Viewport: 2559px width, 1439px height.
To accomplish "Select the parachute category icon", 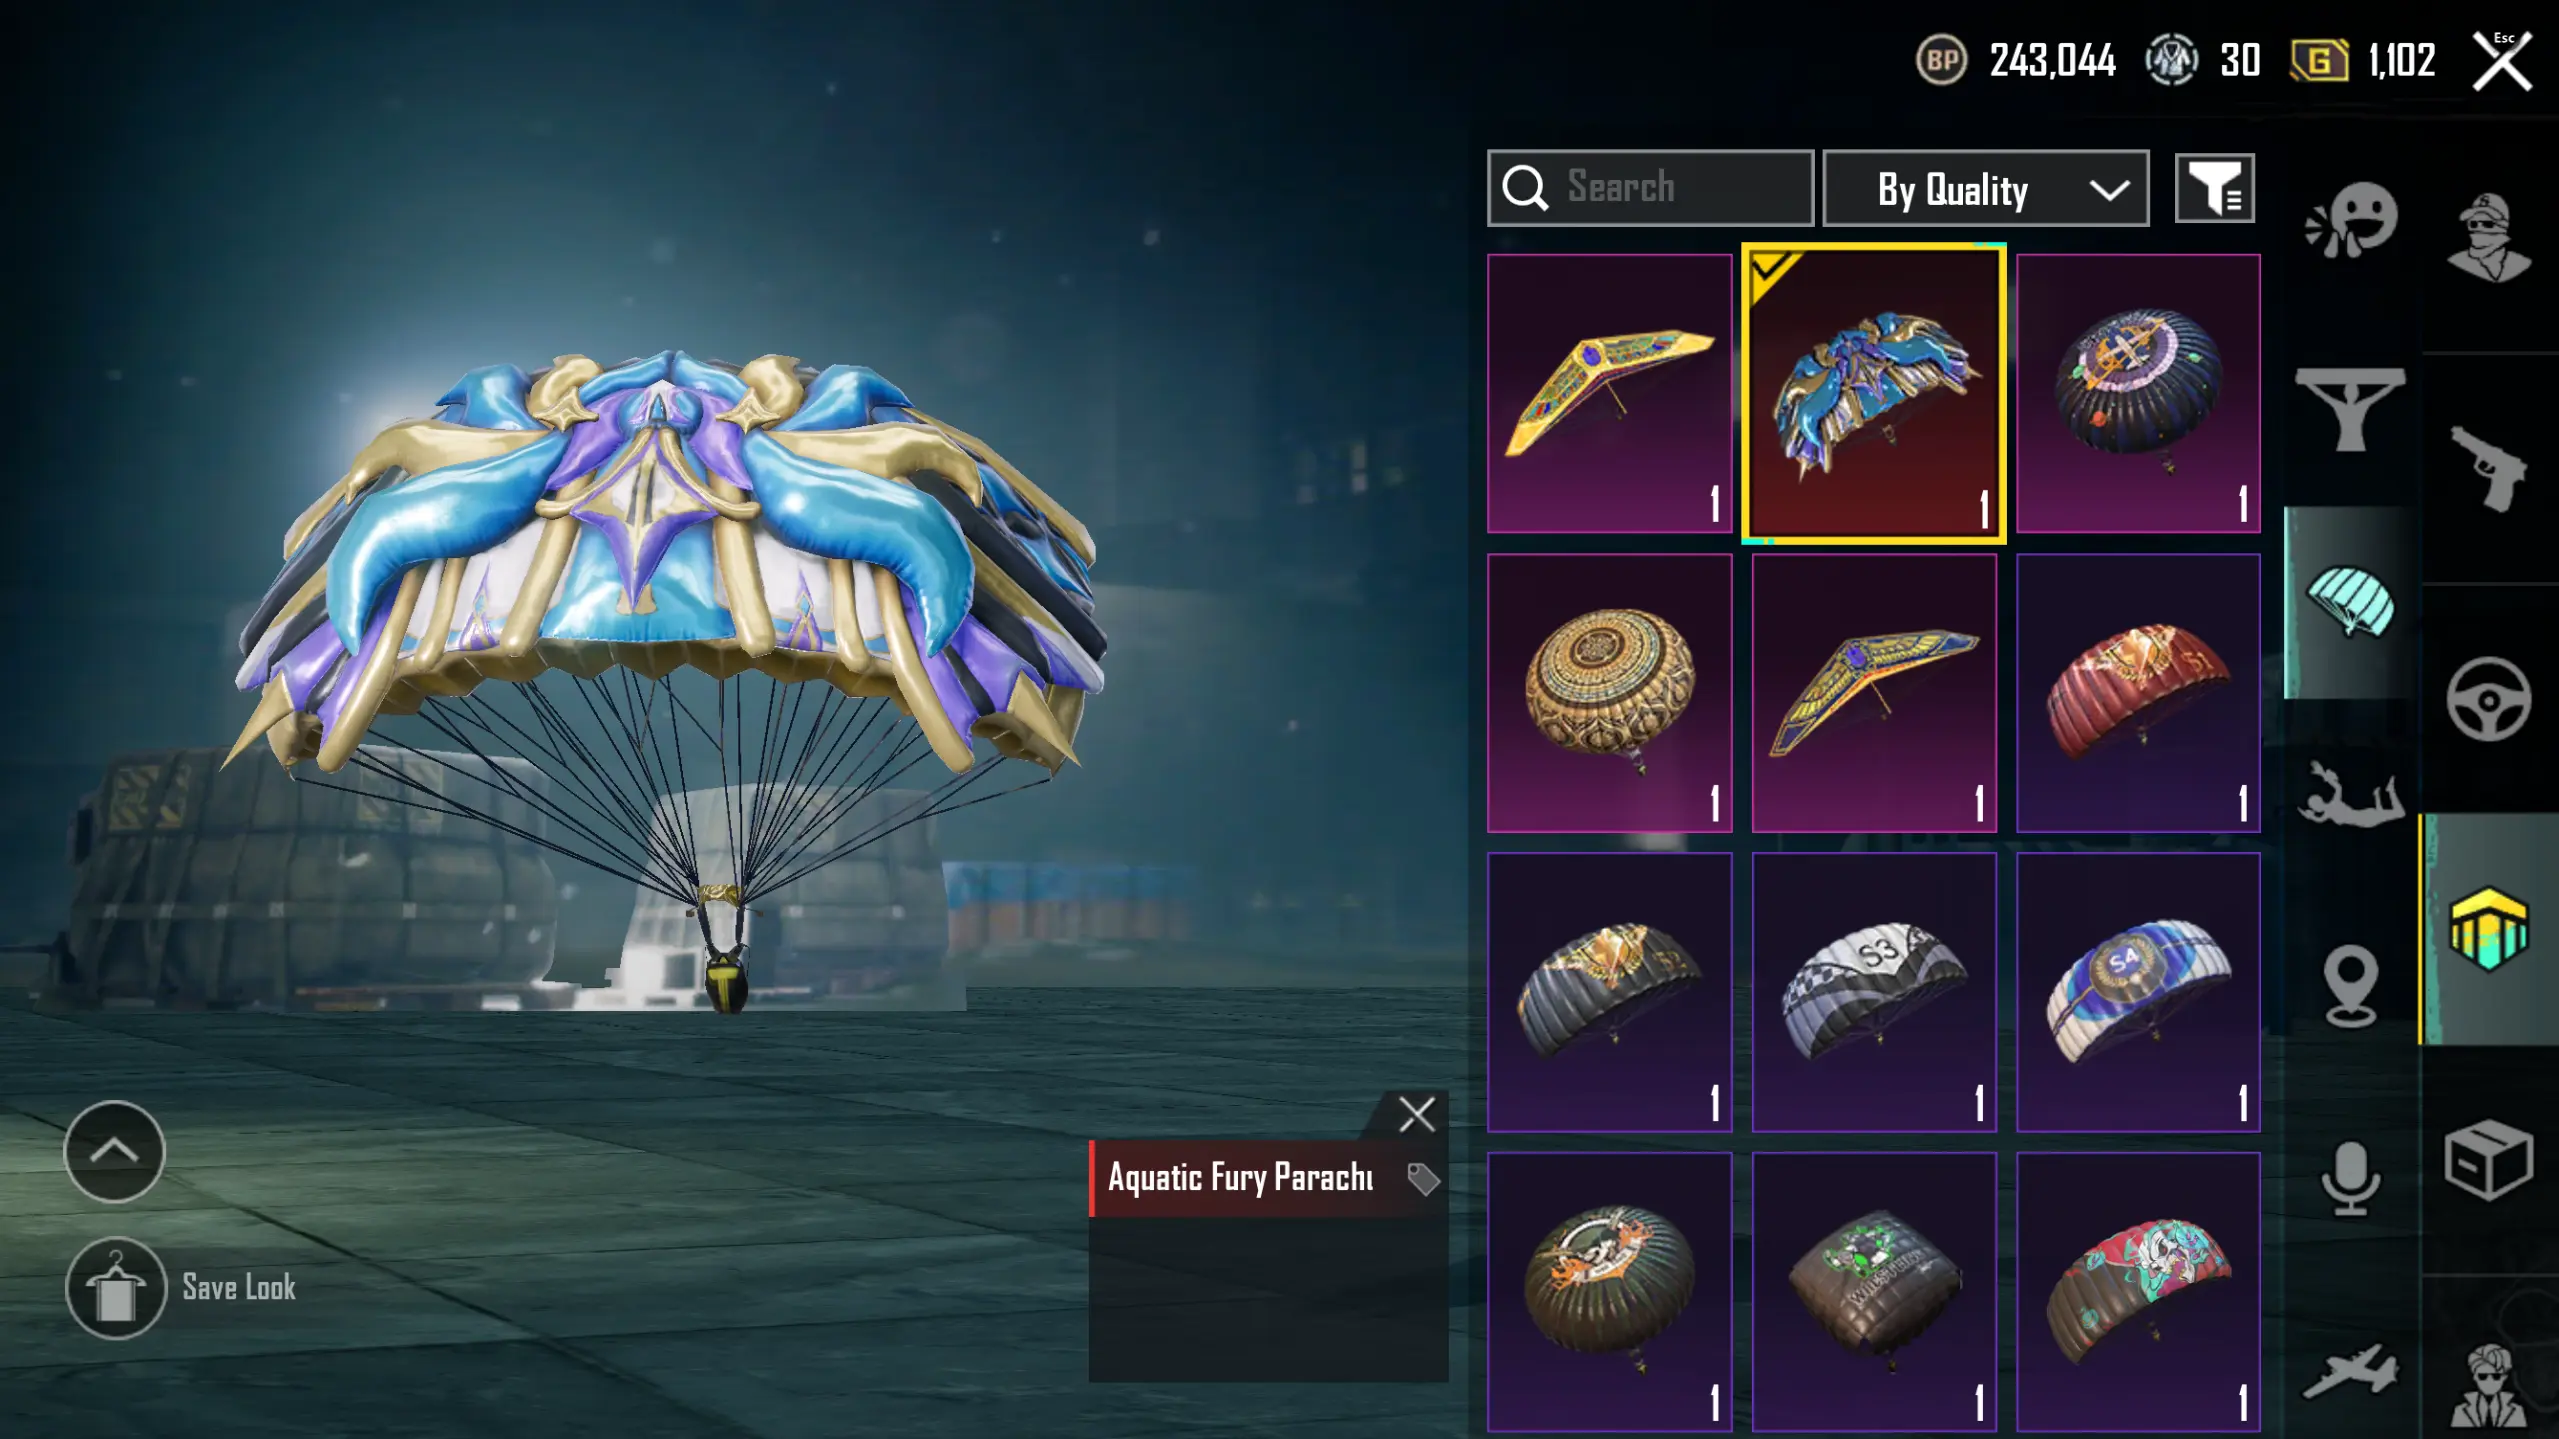I will pos(2351,601).
